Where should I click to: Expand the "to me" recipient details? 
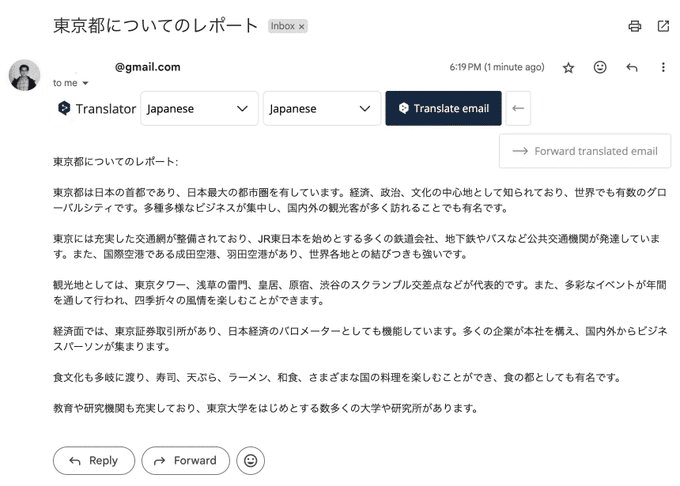tap(85, 83)
